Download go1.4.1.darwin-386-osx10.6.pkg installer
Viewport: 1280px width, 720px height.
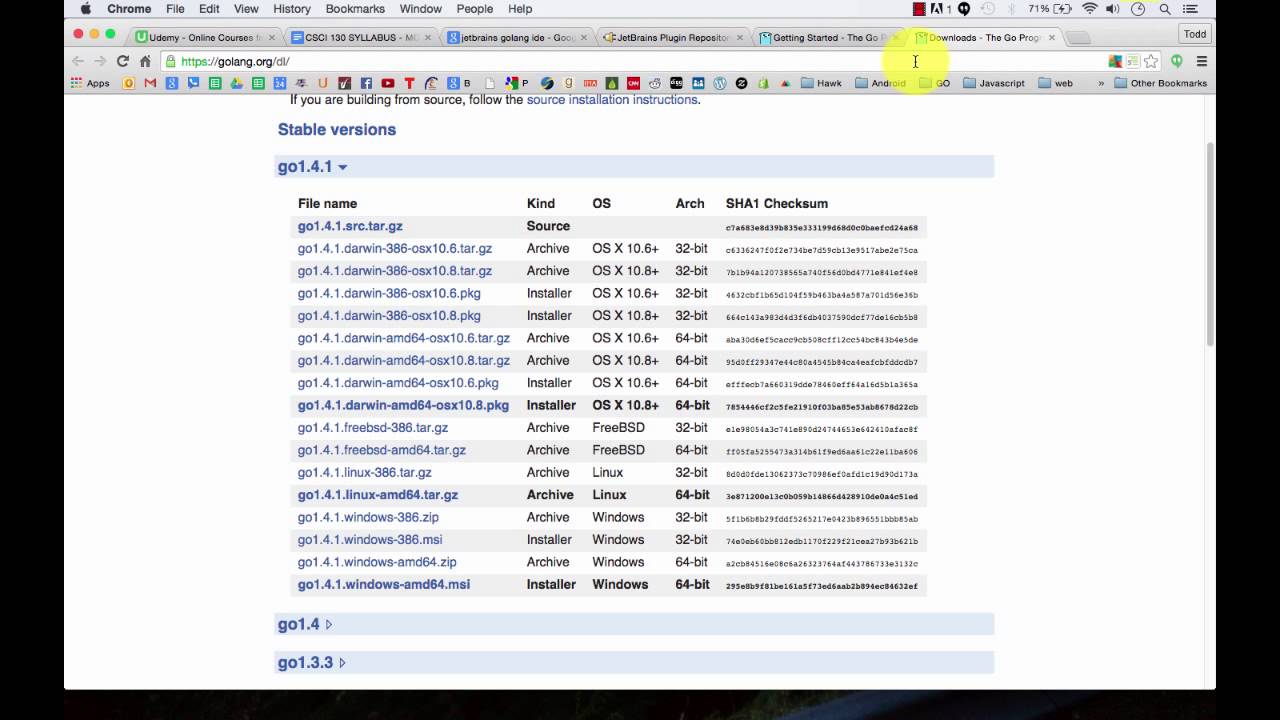click(389, 293)
